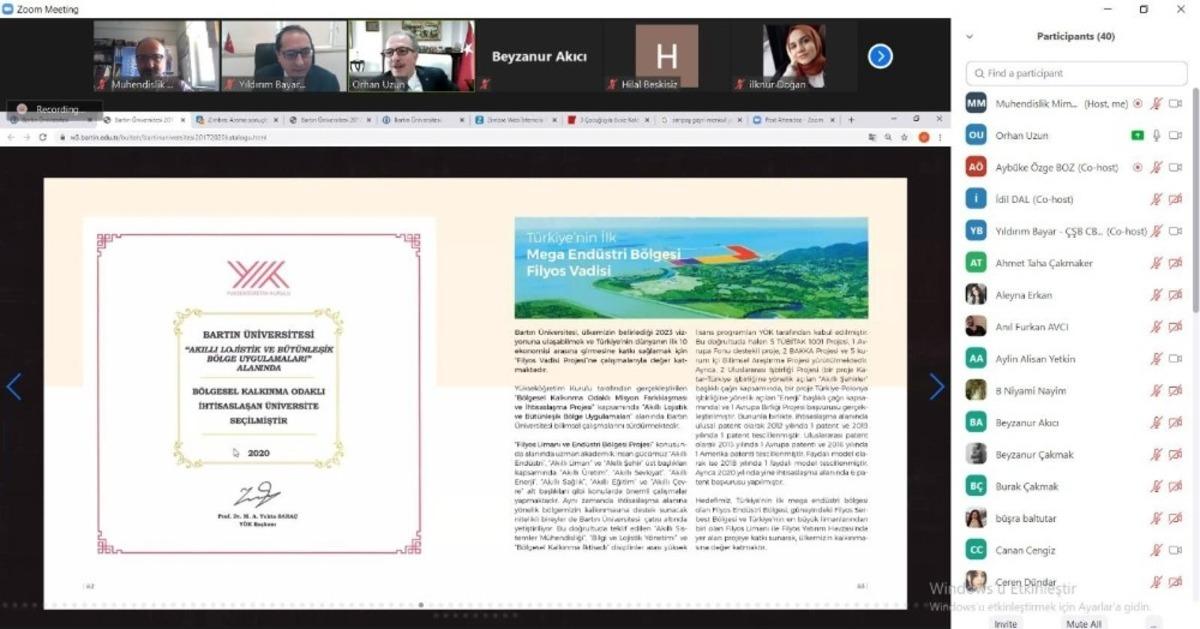Toggle mute for Canan Cengiz
This screenshot has width=1200, height=629.
1157,550
